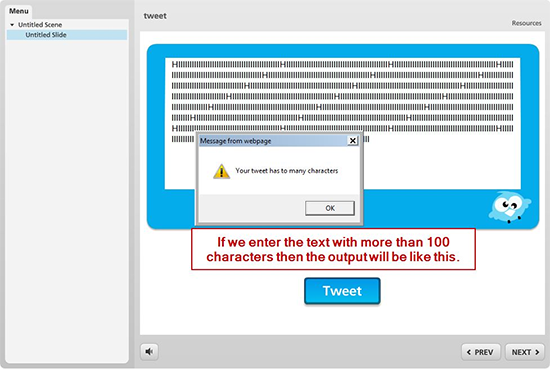Viewport: 550px width, 369px height.
Task: Close the Message from webpage dialog
Action: pos(353,141)
